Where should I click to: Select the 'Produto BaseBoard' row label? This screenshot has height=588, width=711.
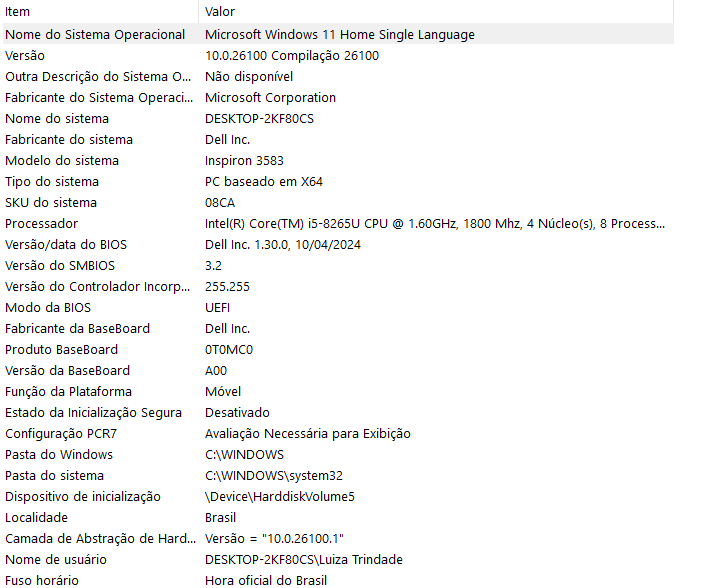[62, 350]
